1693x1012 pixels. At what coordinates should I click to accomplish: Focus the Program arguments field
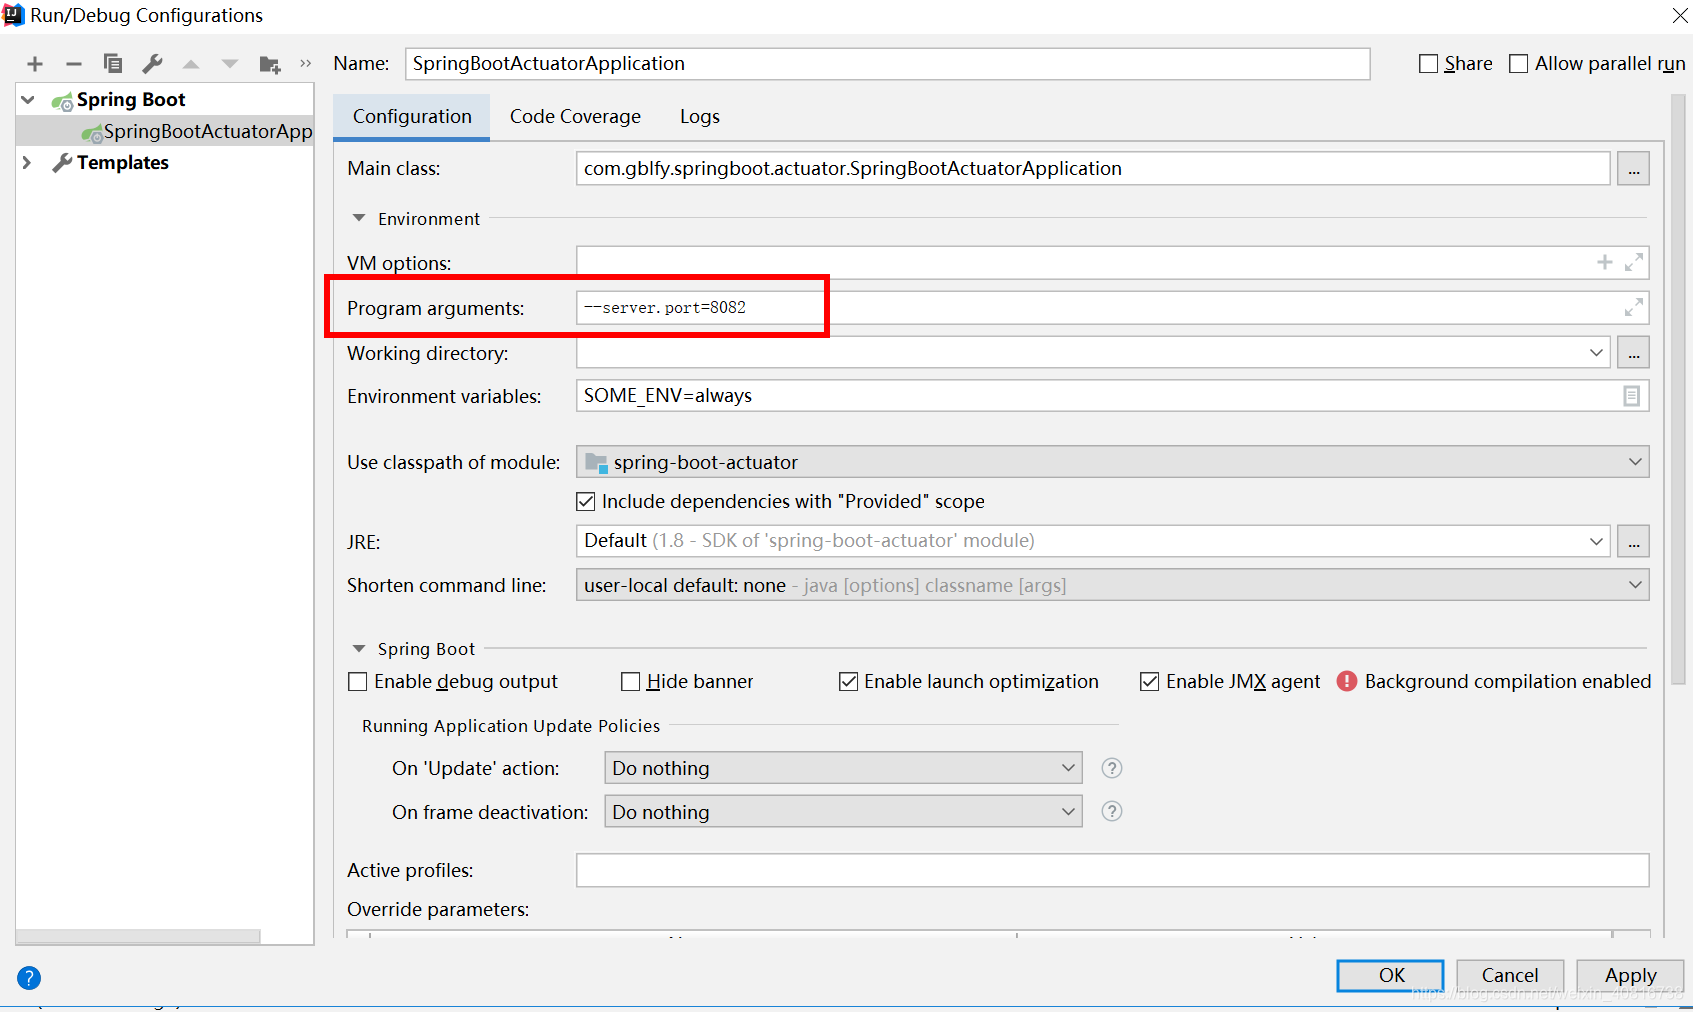coord(1112,308)
